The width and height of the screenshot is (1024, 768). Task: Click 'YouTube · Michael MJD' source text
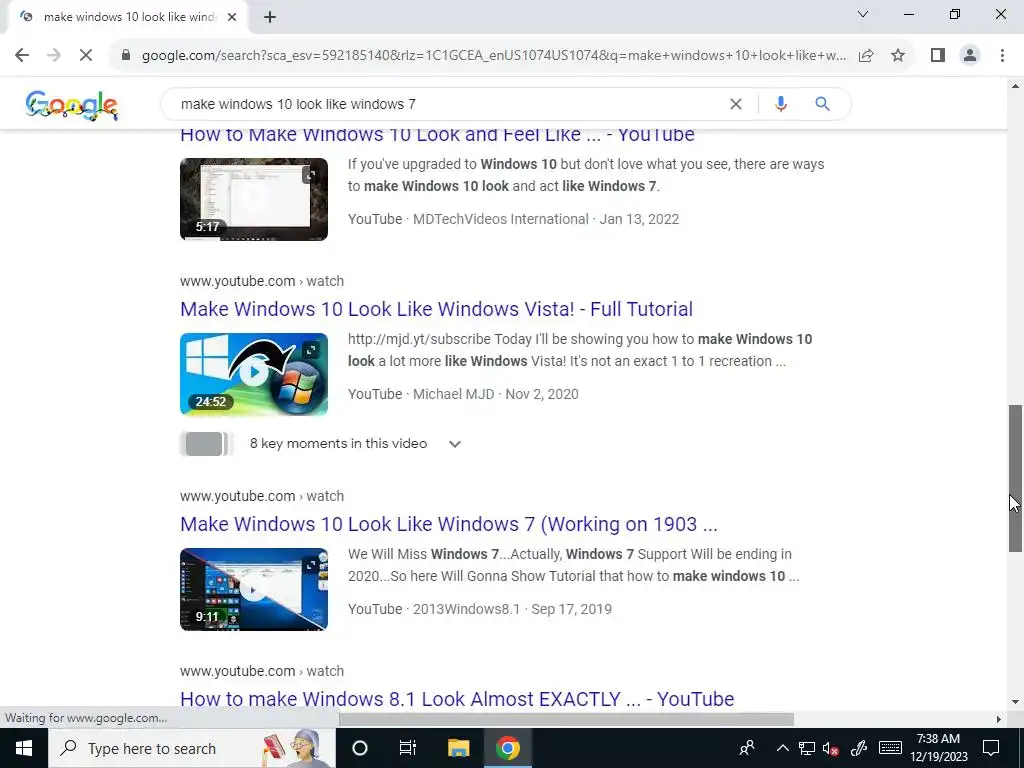pos(421,394)
